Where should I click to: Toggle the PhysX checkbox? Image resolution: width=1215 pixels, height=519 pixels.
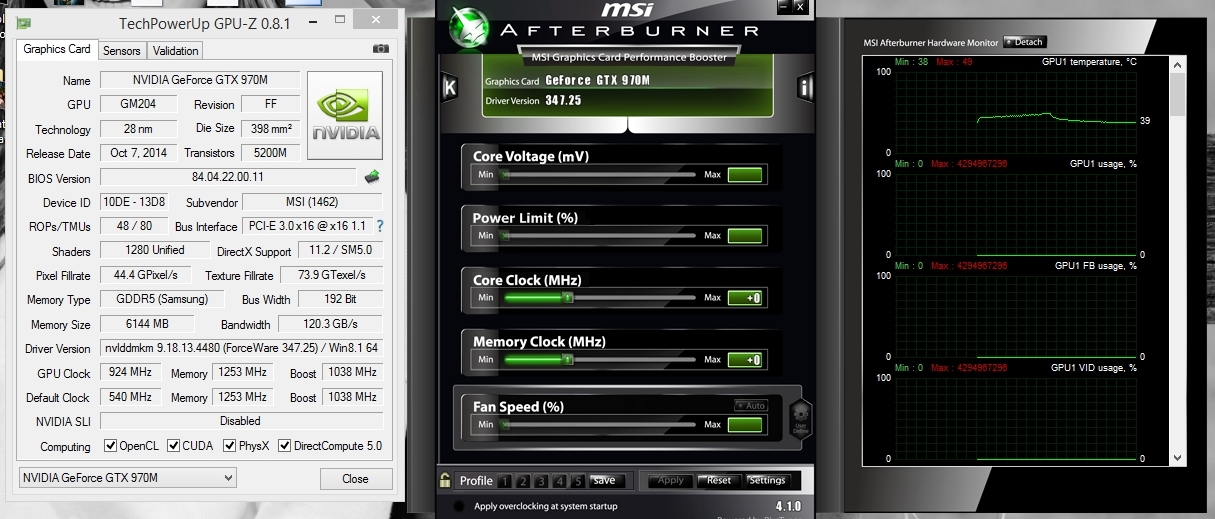click(230, 446)
